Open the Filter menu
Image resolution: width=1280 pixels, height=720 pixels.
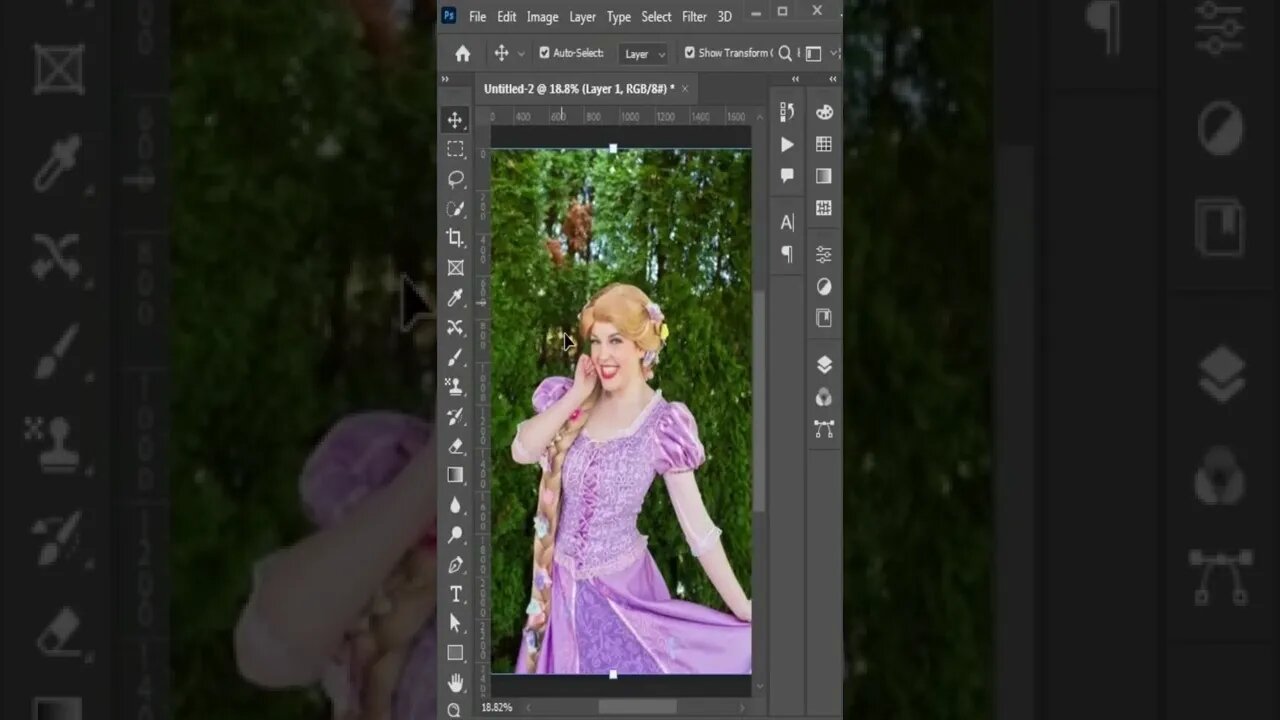pyautogui.click(x=694, y=17)
